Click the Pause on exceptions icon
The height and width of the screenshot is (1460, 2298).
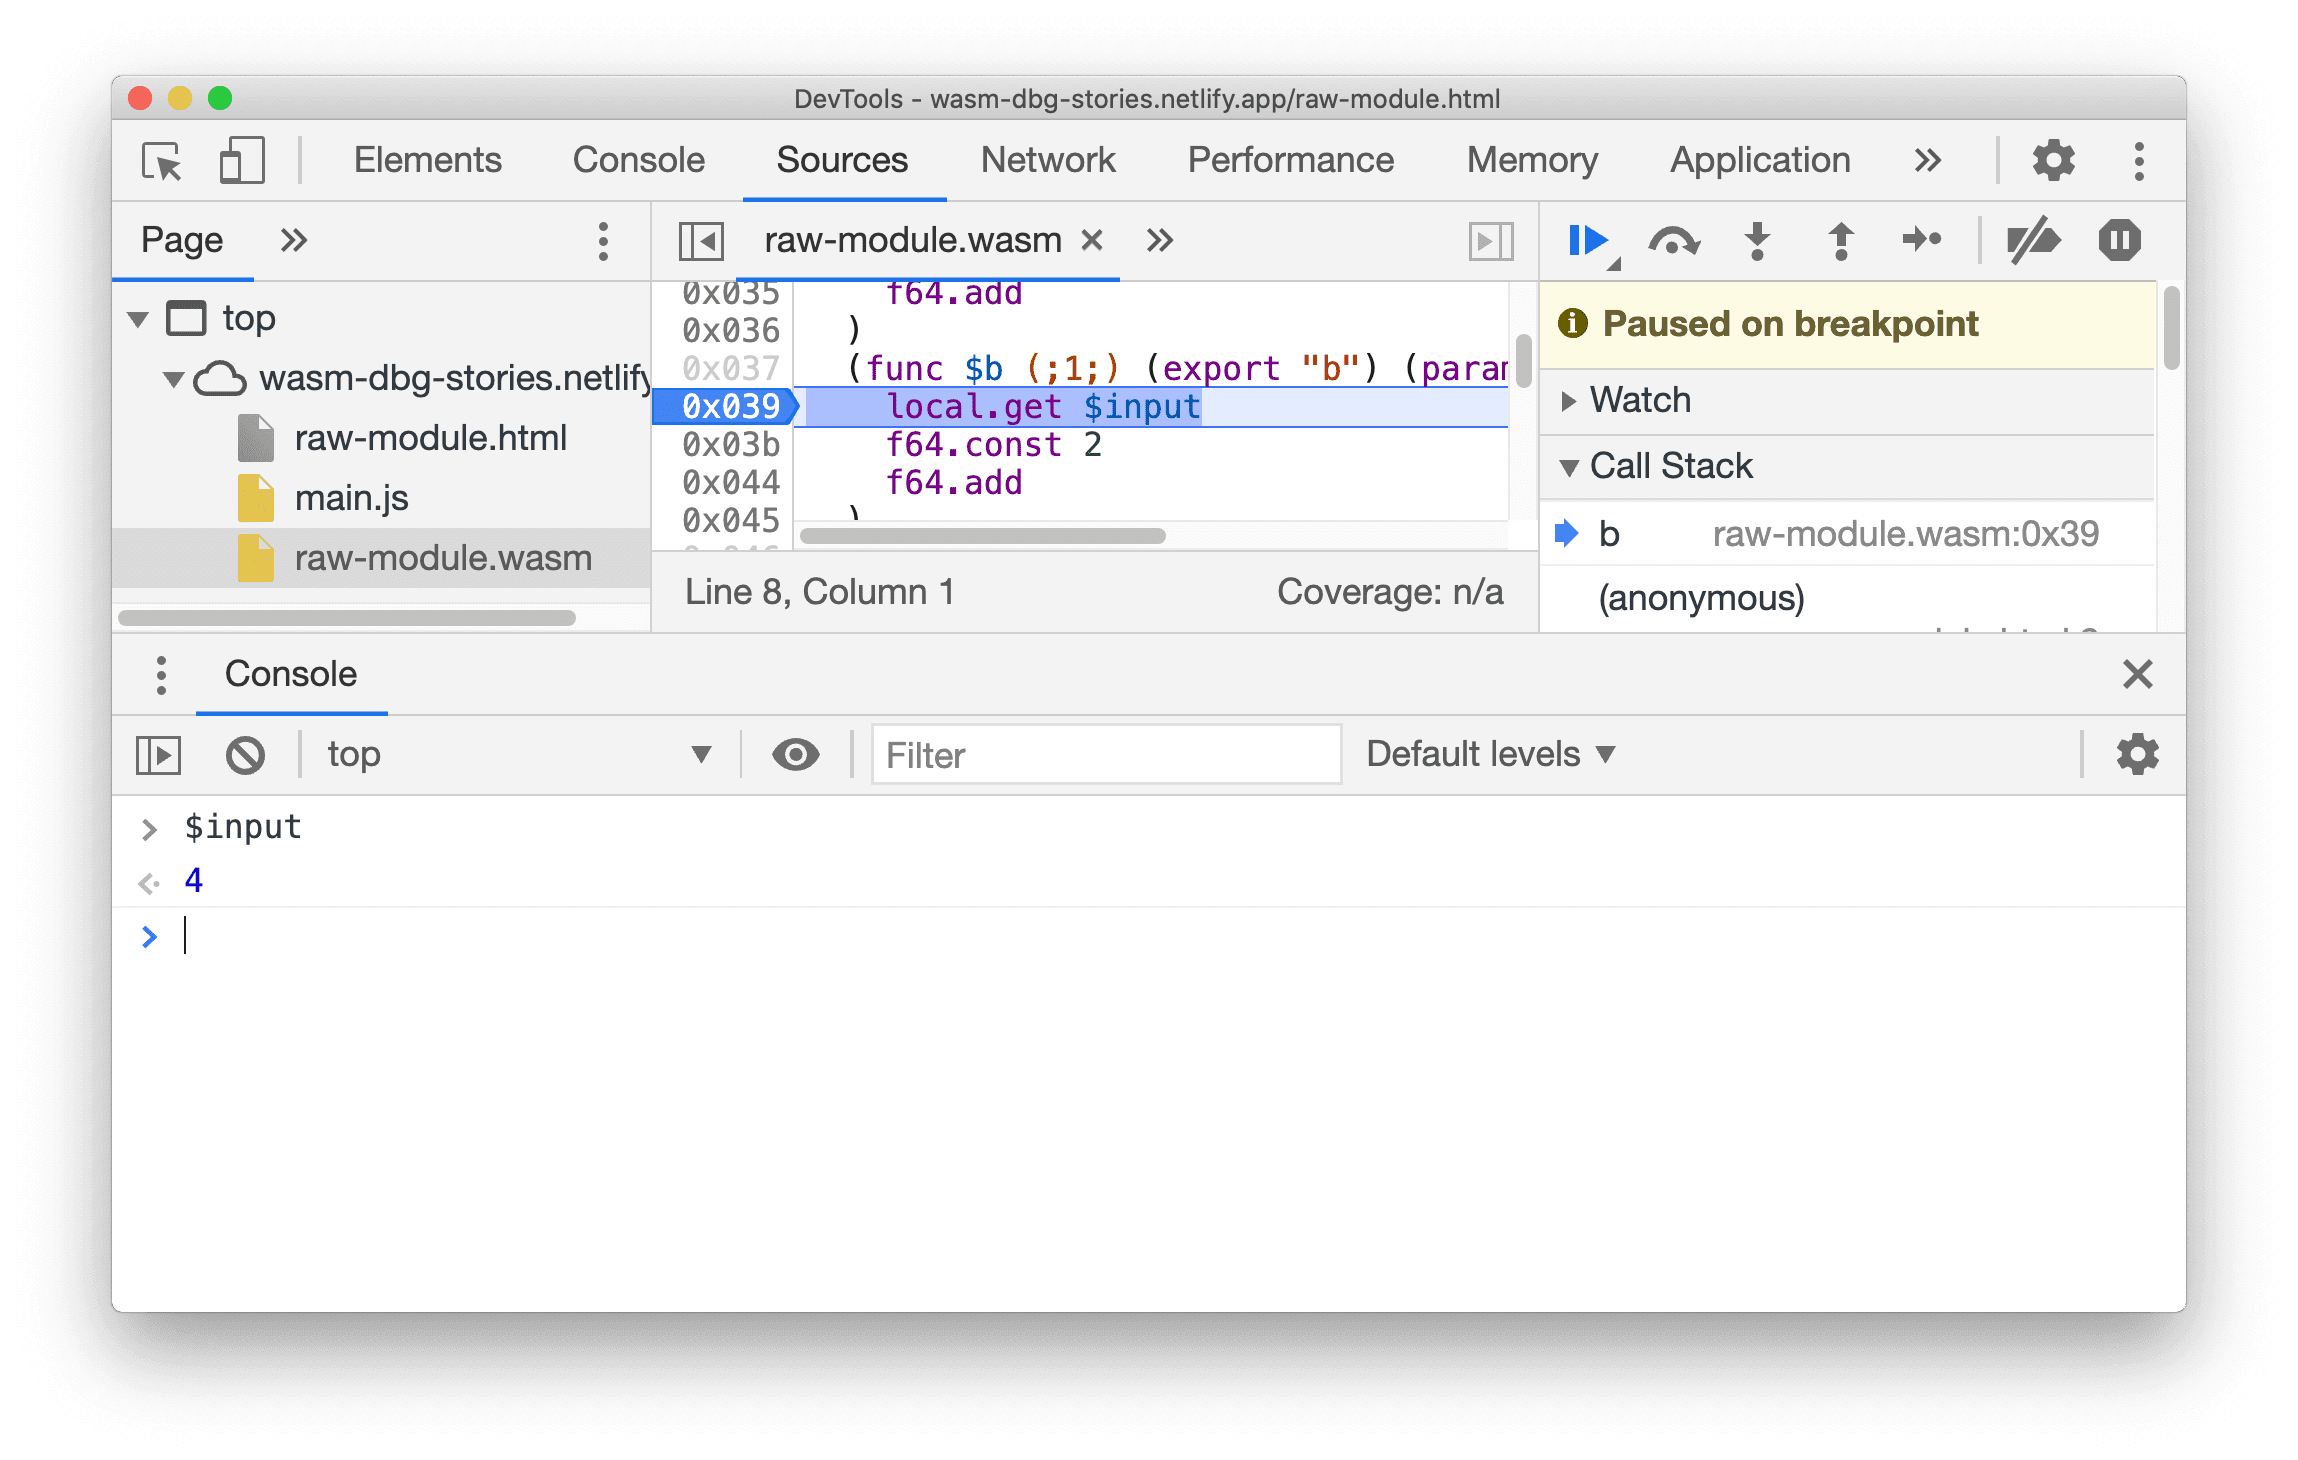coord(2122,239)
